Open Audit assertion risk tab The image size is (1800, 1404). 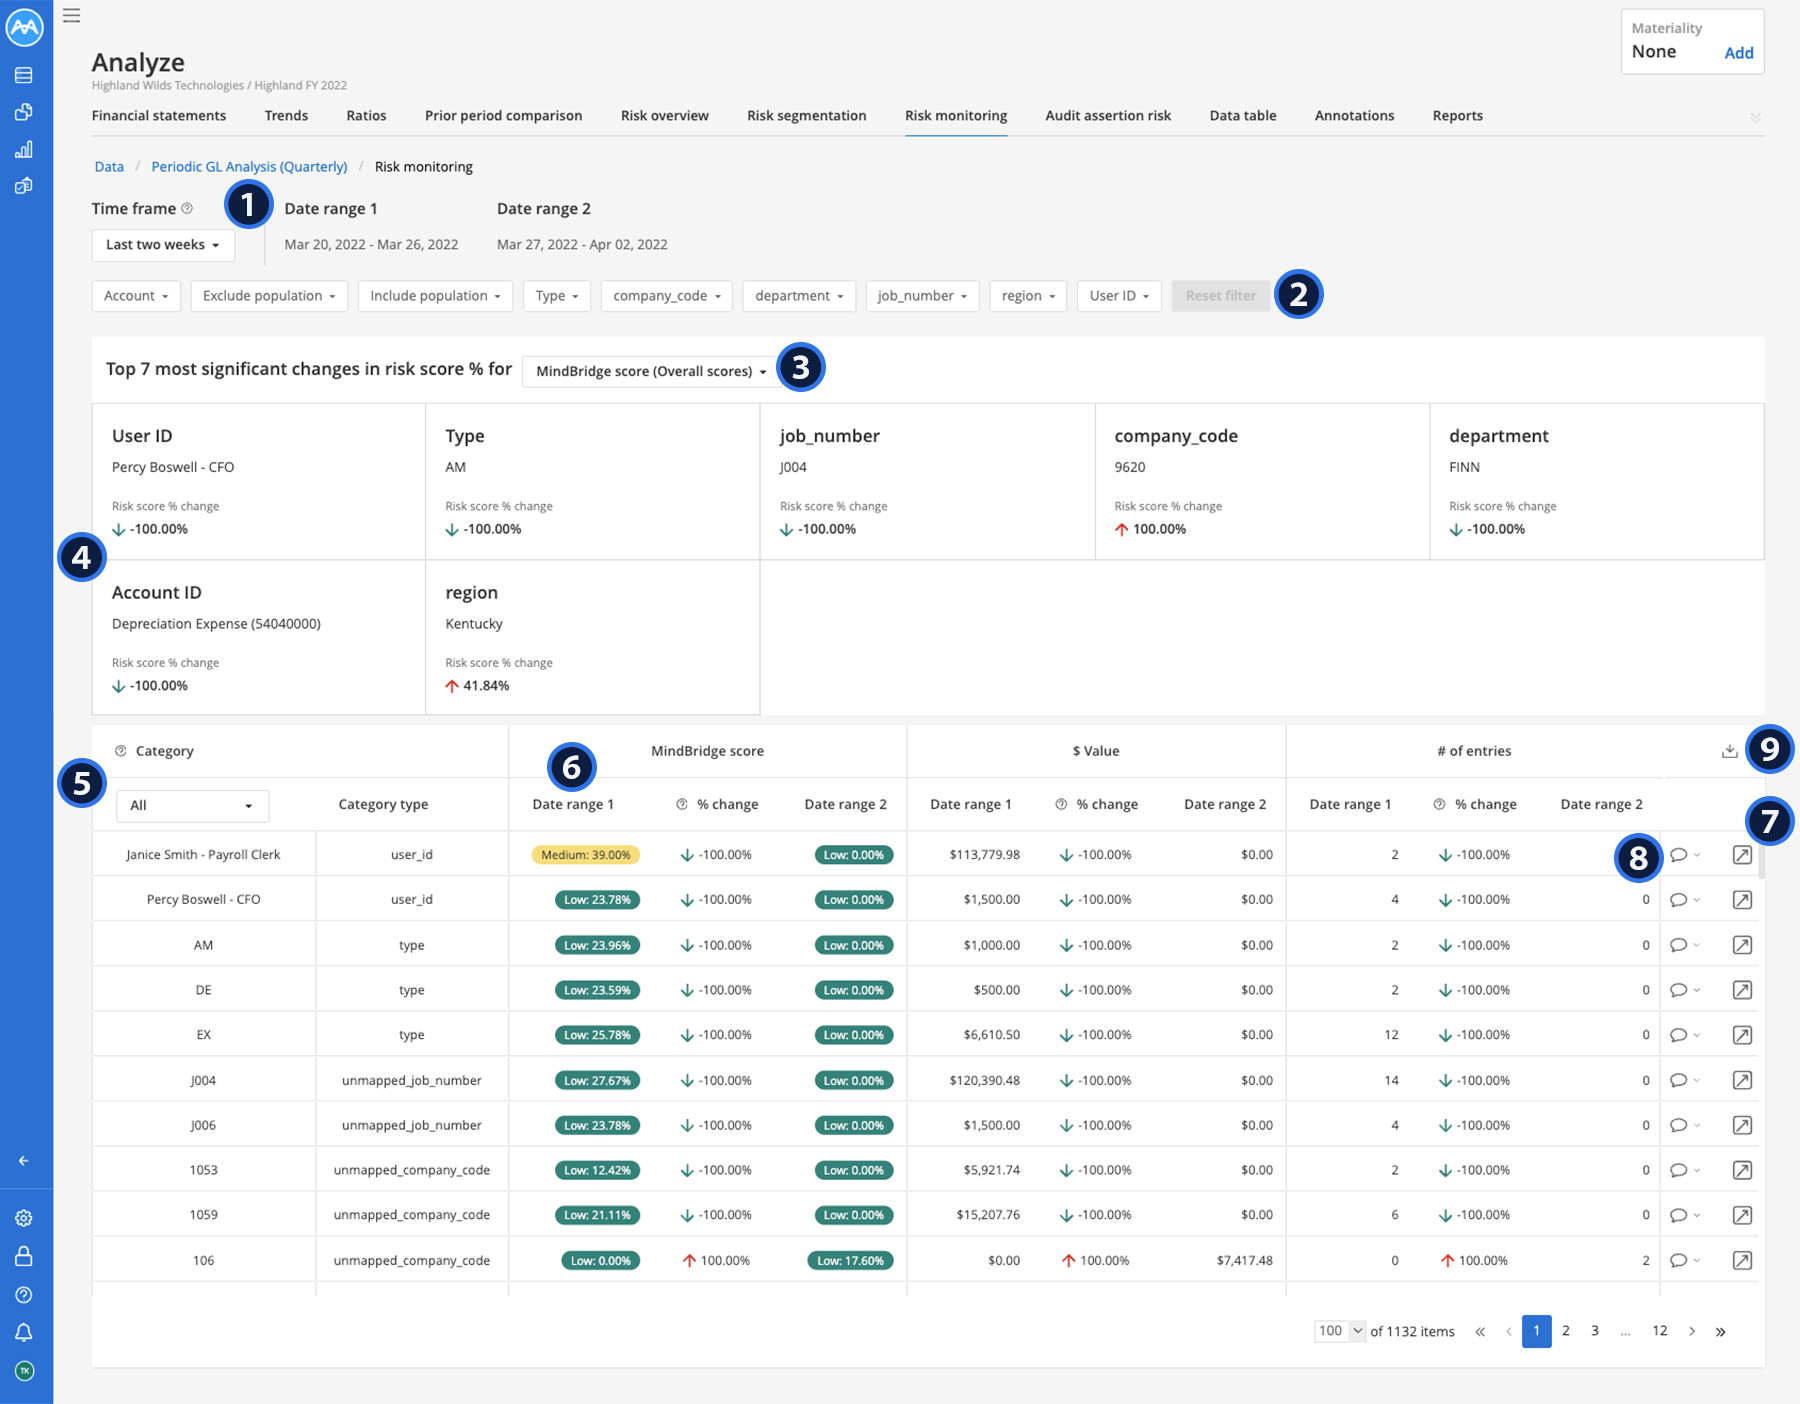point(1108,116)
